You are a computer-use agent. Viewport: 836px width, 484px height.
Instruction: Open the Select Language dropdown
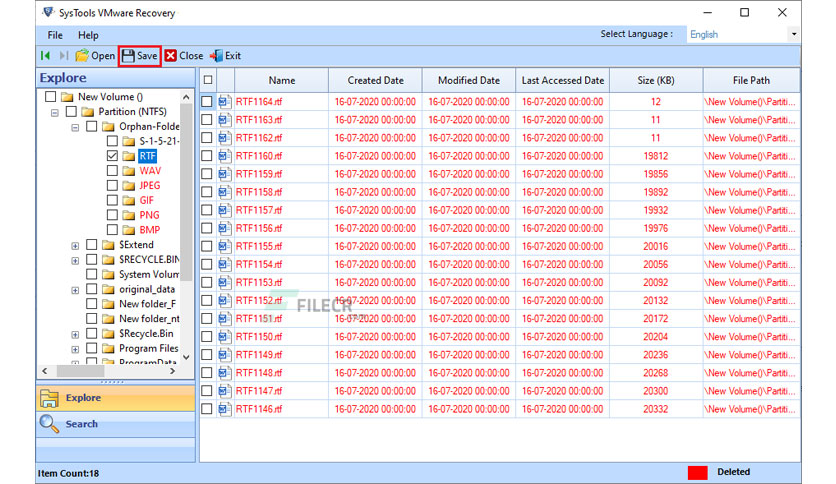[x=794, y=34]
